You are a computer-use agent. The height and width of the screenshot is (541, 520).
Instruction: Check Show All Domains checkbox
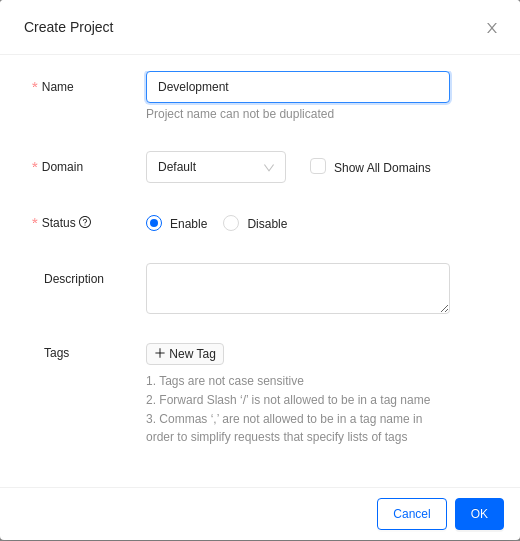point(318,166)
